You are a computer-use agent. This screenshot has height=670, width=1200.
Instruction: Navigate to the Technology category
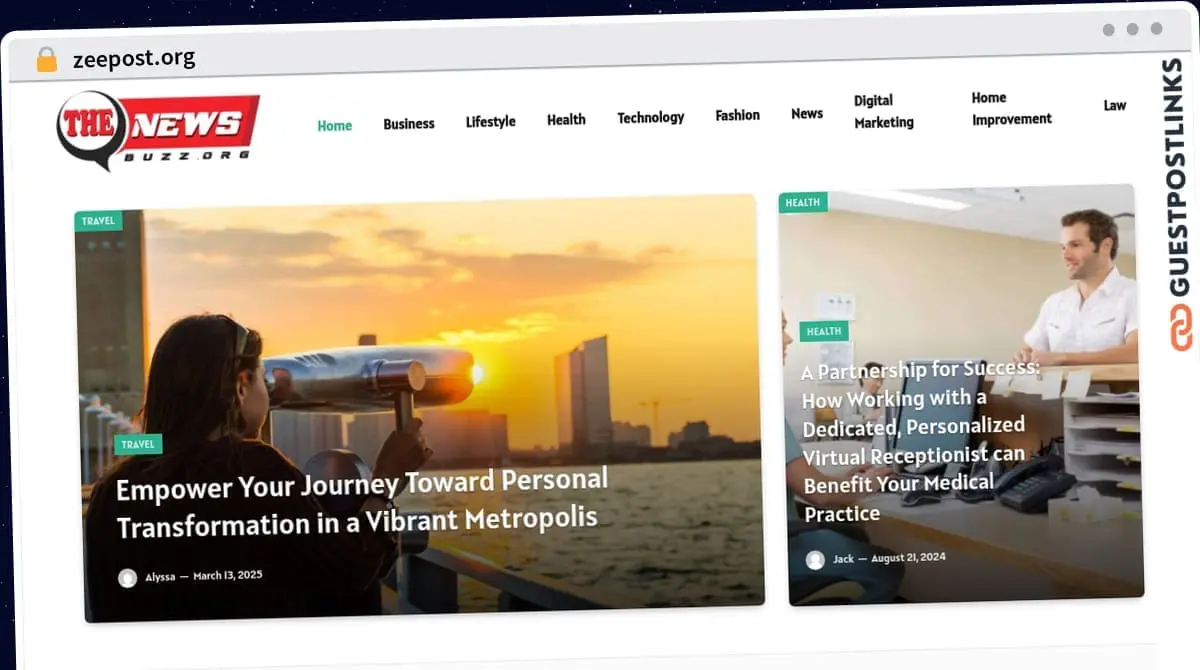point(650,118)
